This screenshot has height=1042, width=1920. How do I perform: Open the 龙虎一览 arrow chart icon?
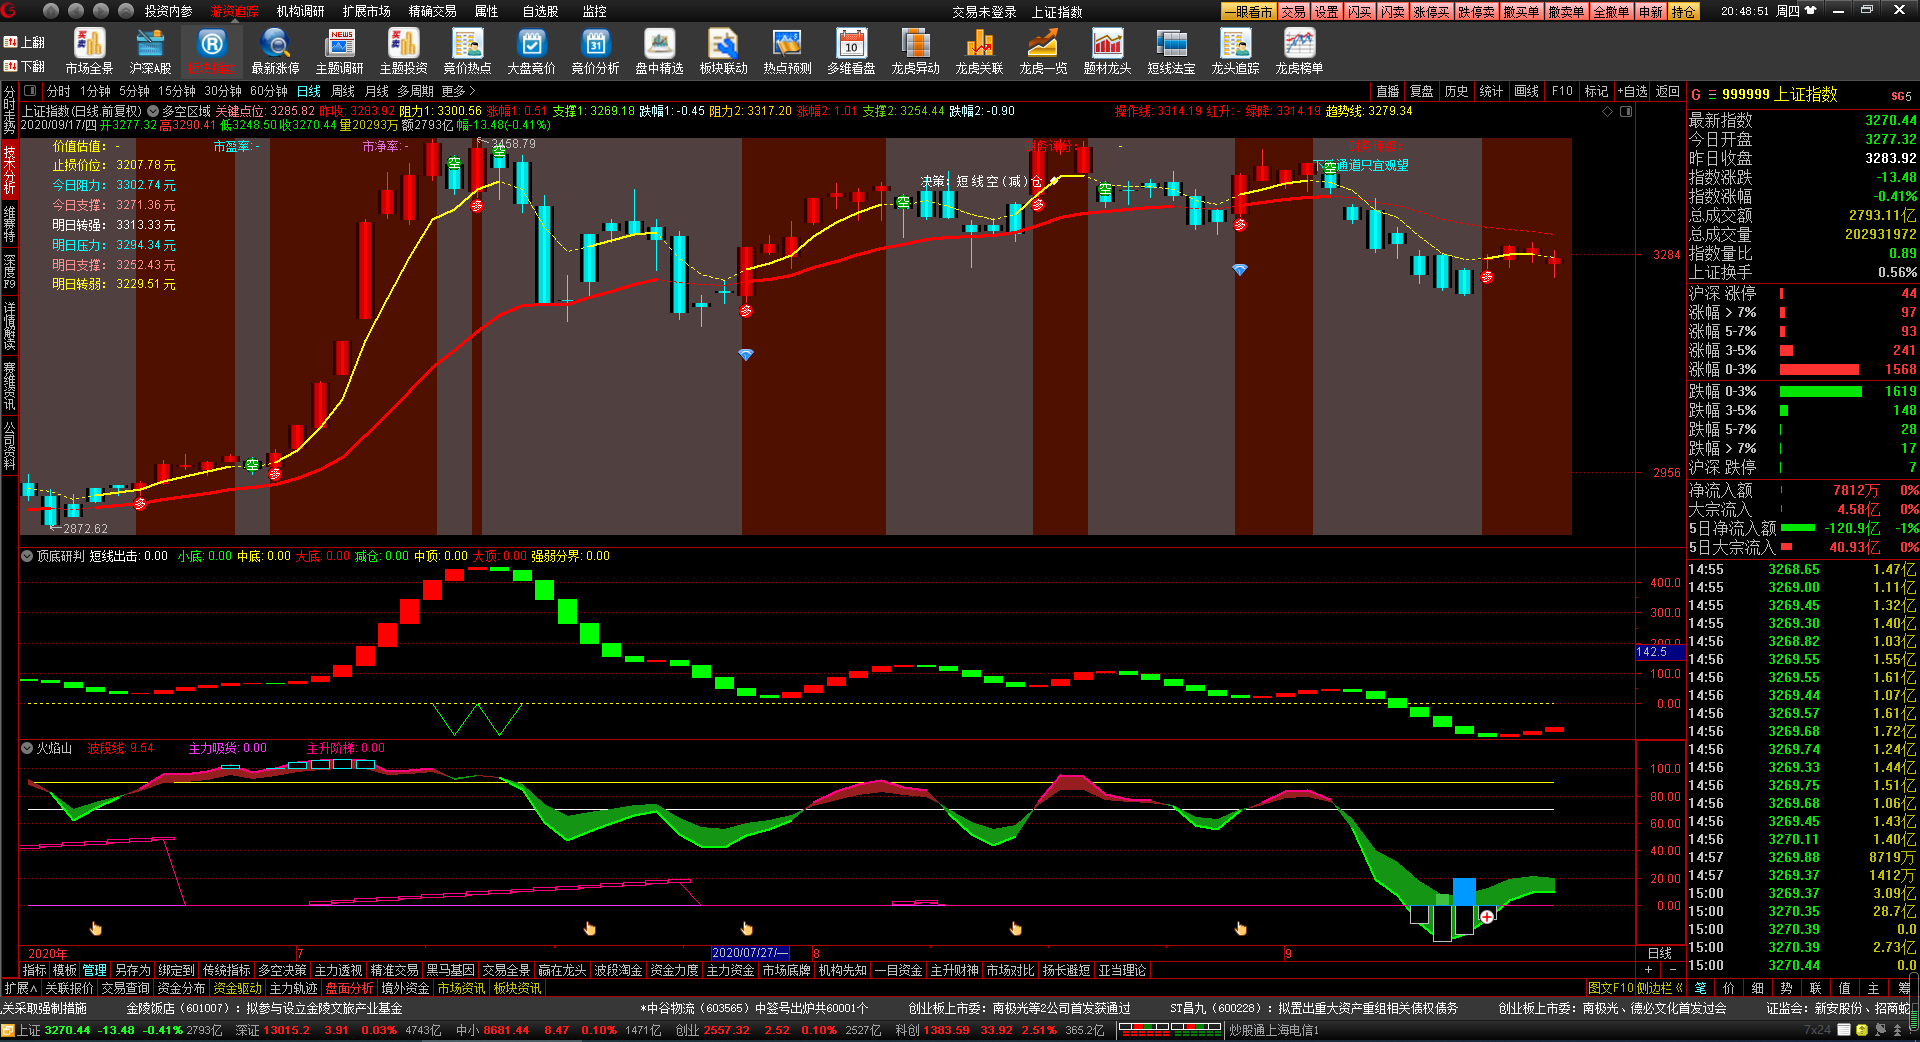pos(1043,51)
